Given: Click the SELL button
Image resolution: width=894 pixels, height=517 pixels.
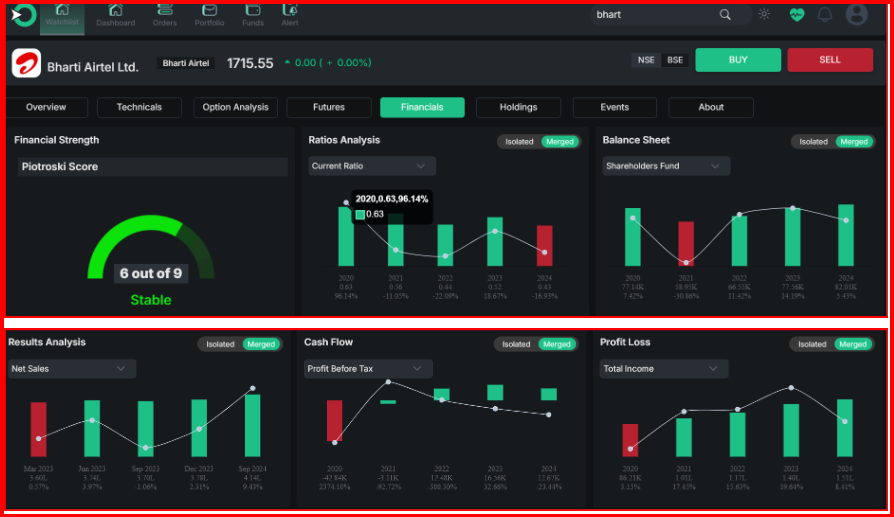Looking at the screenshot, I should click(x=830, y=60).
